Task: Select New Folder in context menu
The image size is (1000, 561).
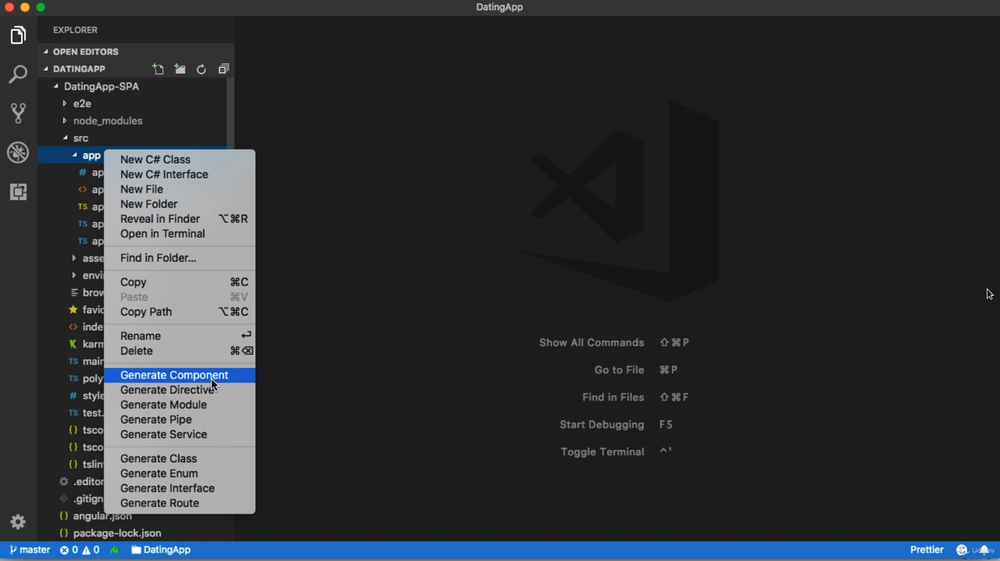Action: 179,204
